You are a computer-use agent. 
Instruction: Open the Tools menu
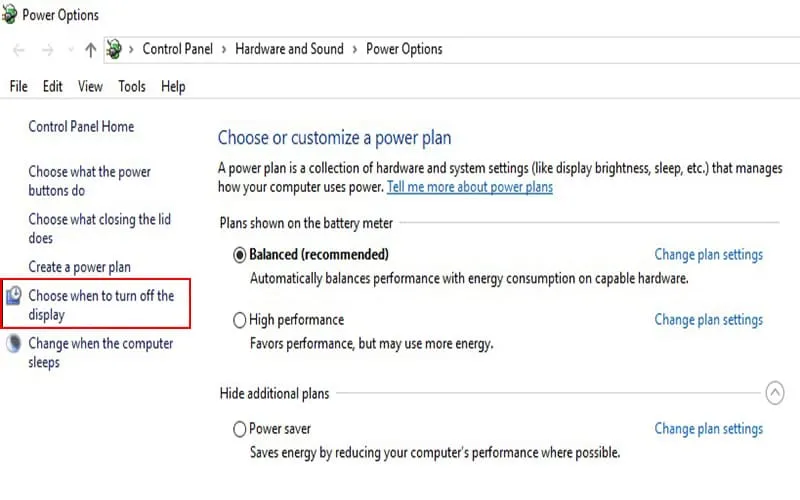(x=132, y=87)
